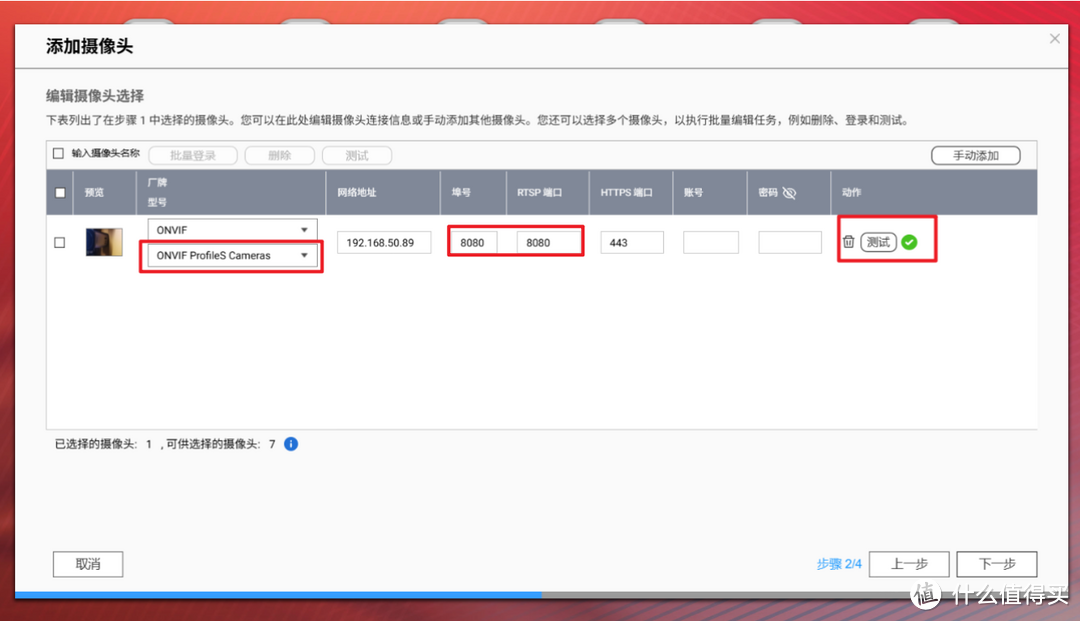
Task: Toggle the password visibility eye icon in 密码 header
Action: pyautogui.click(x=791, y=193)
